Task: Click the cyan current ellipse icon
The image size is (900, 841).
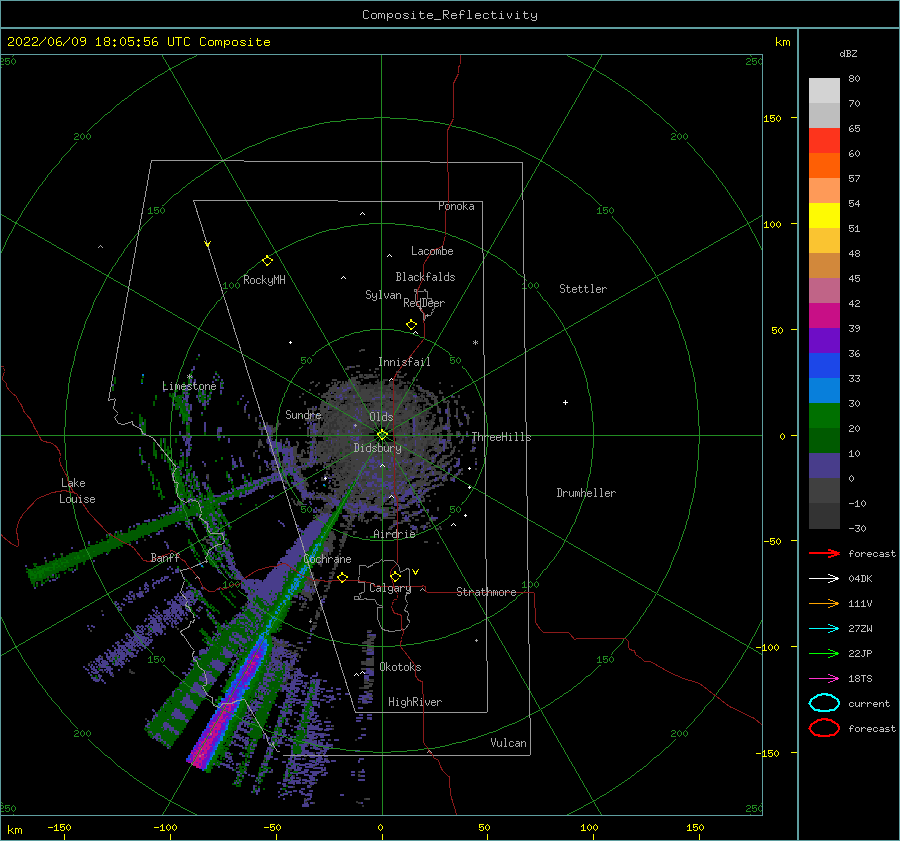Action: (824, 703)
